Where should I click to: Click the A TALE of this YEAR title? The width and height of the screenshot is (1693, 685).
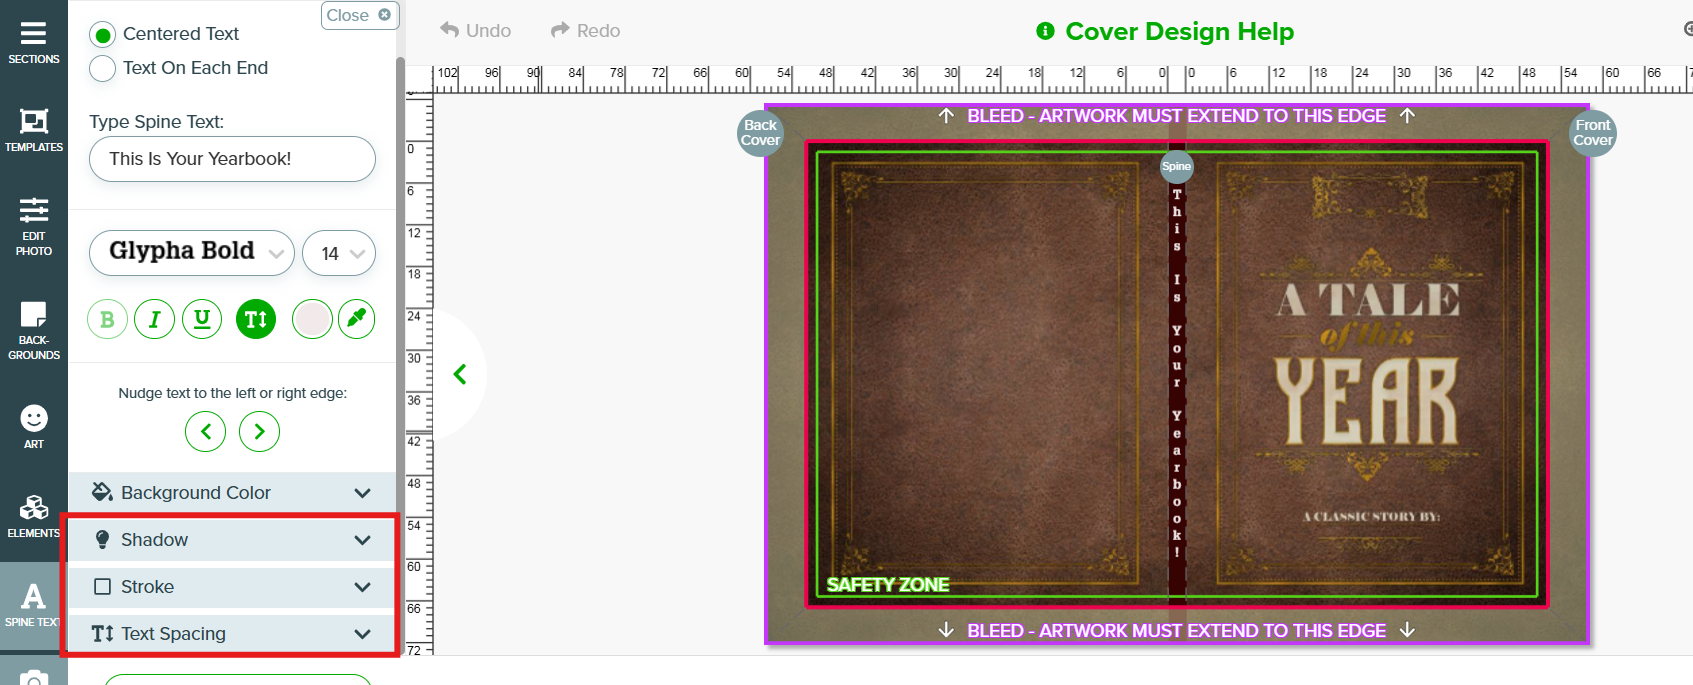1367,362
